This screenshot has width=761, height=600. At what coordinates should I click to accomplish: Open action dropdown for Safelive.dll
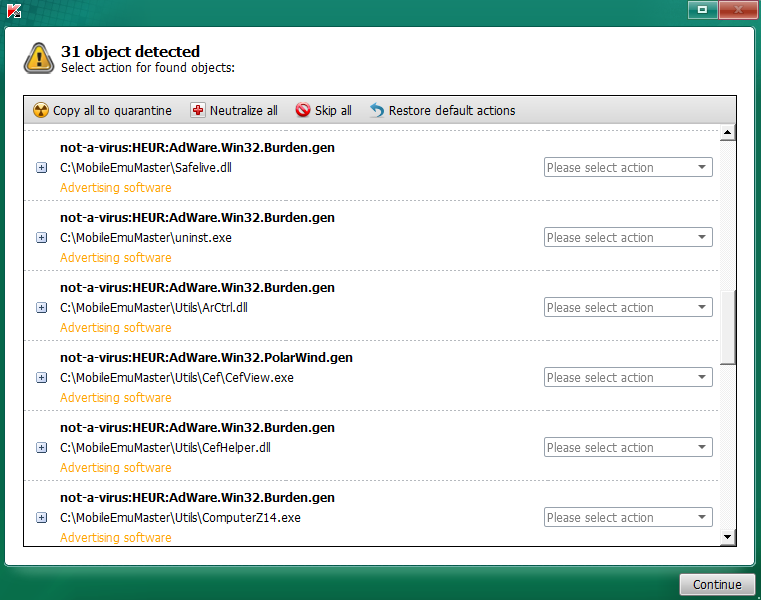coord(628,167)
